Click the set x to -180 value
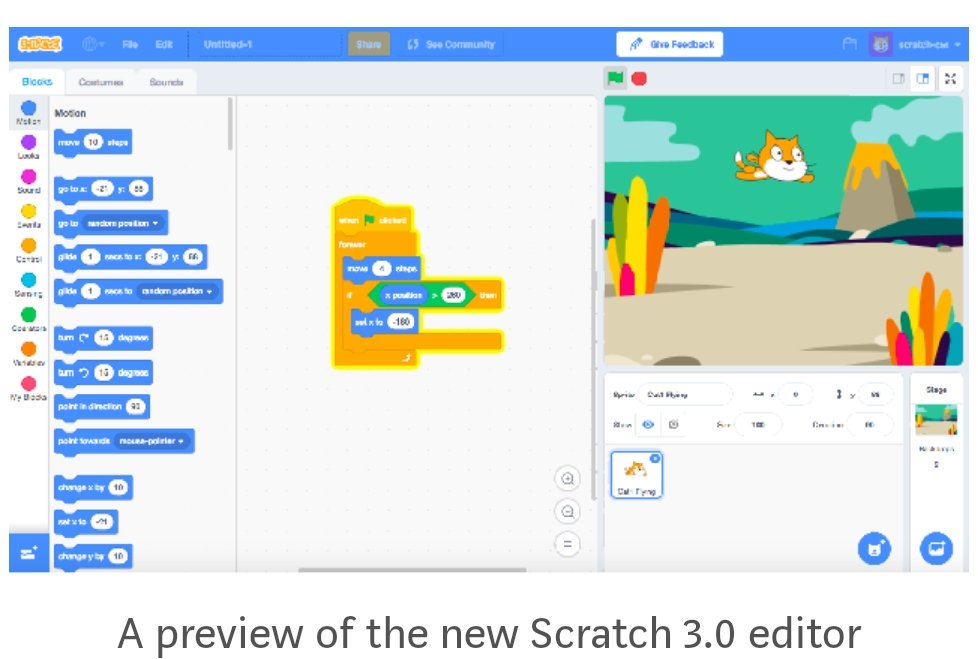This screenshot has height=659, width=978. coord(401,322)
